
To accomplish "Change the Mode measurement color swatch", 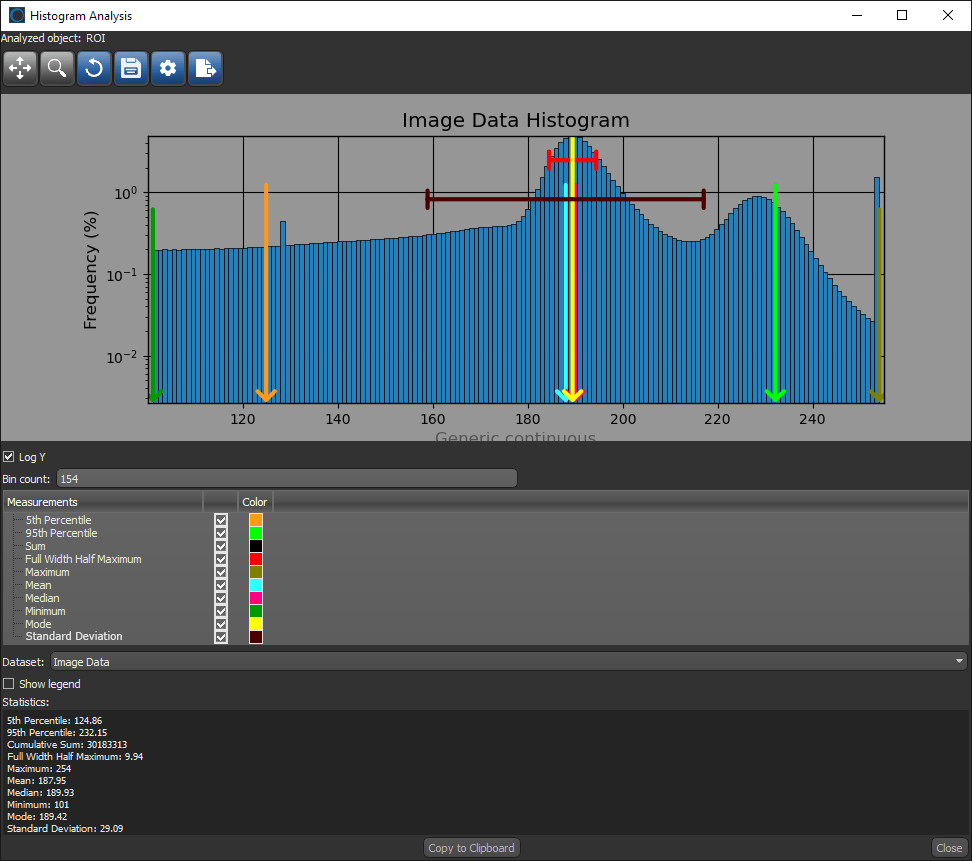I will pos(256,624).
